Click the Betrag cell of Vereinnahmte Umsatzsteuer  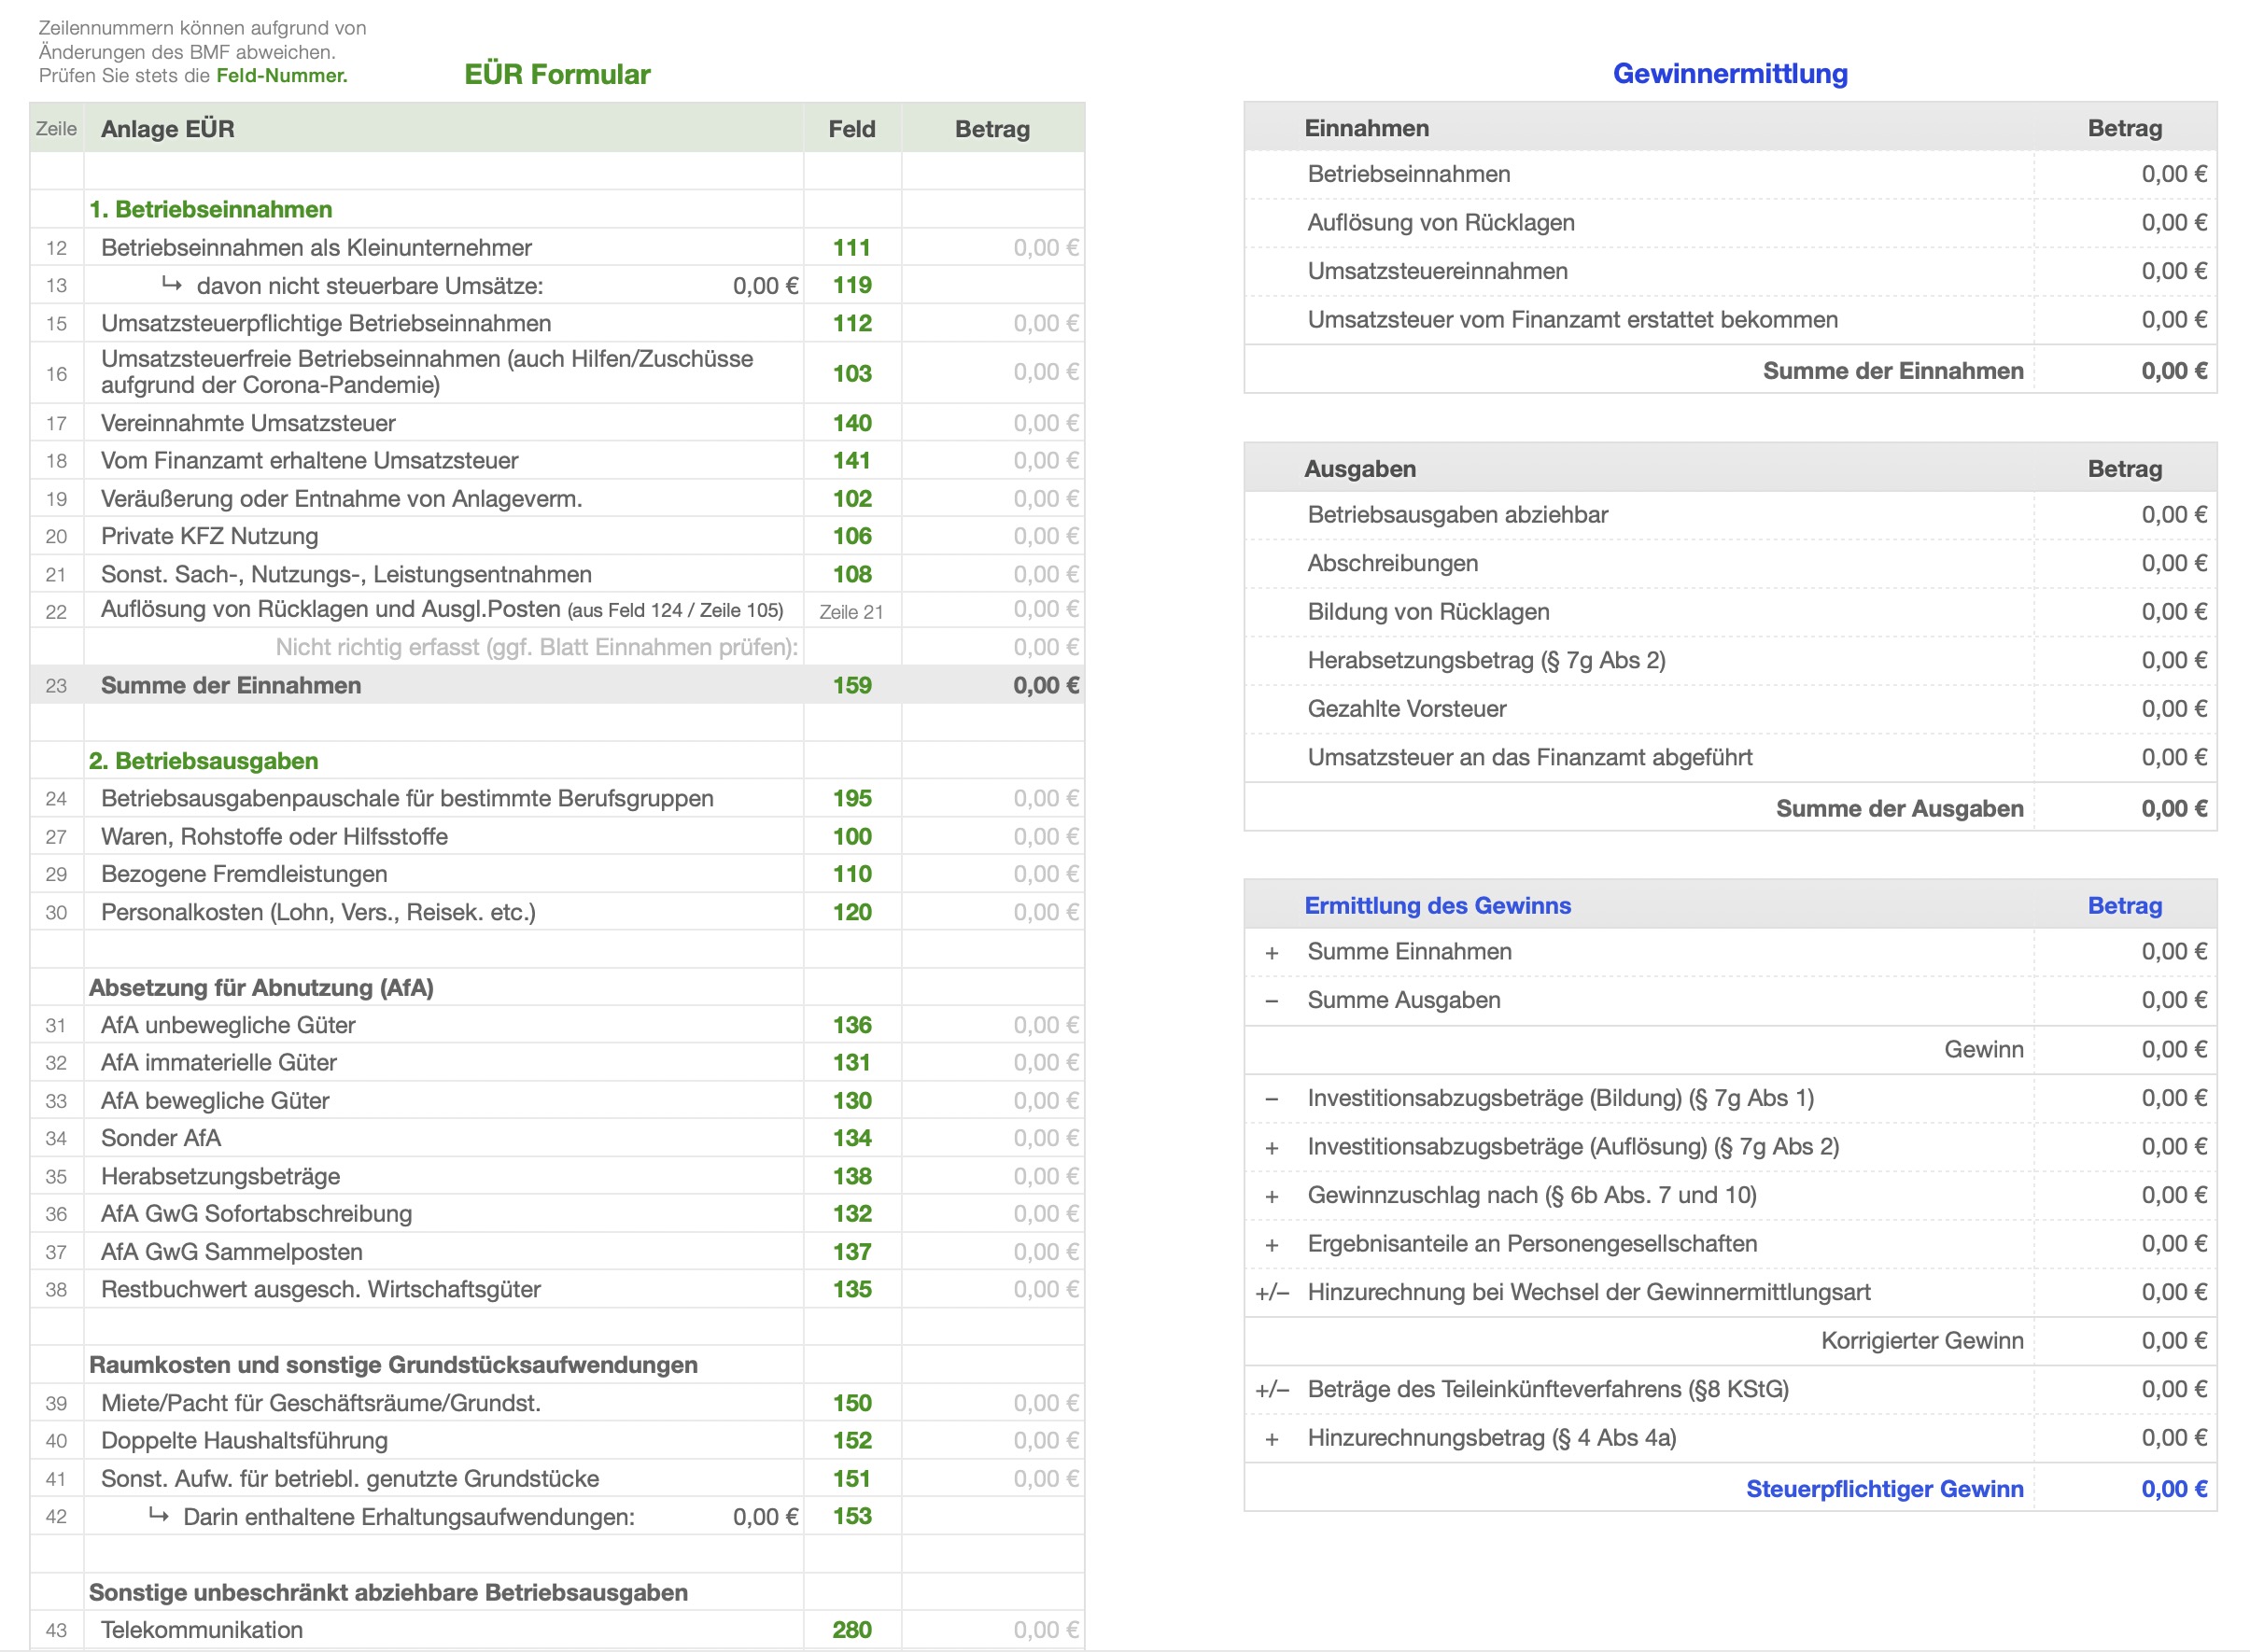(x=1045, y=423)
